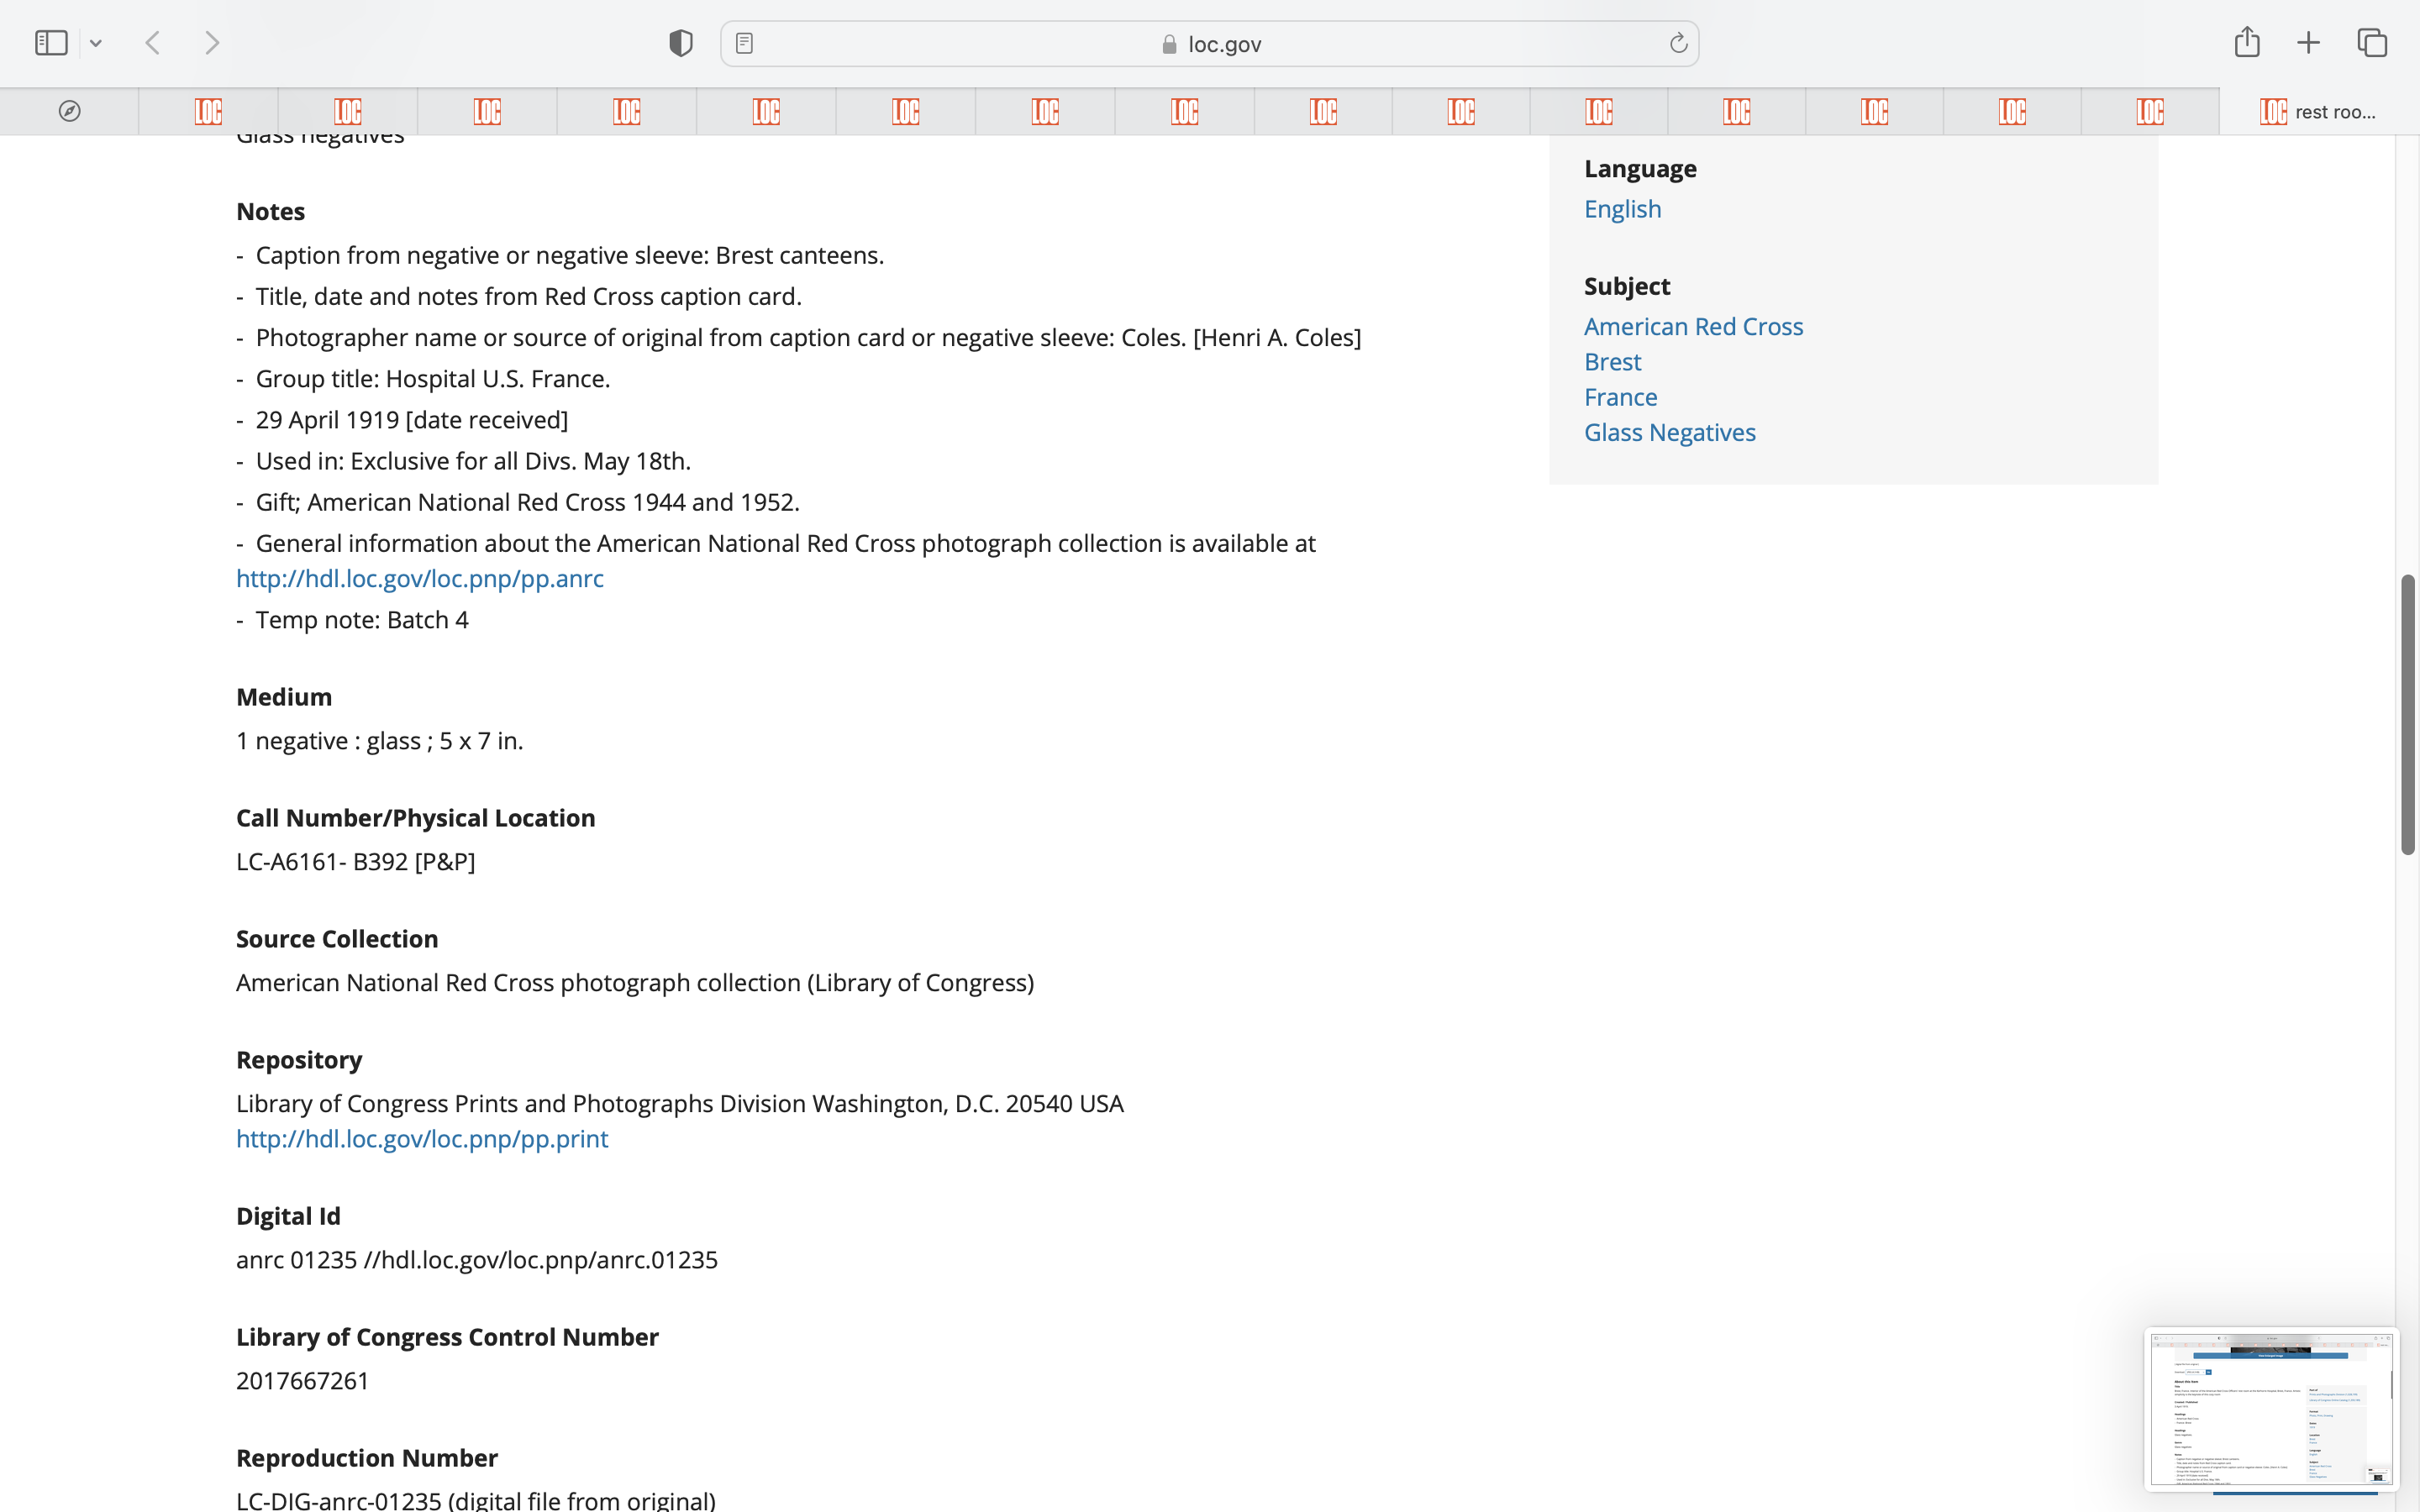Viewport: 2420px width, 1512px height.
Task: Toggle the Safari sidebar icon
Action: 51,43
